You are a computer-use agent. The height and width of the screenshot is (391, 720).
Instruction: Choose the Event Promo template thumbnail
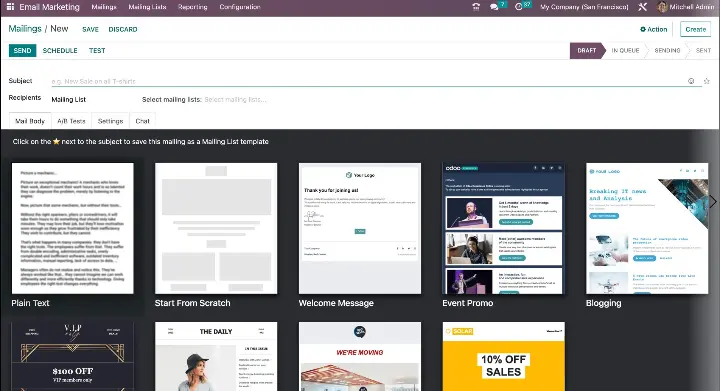(504, 229)
